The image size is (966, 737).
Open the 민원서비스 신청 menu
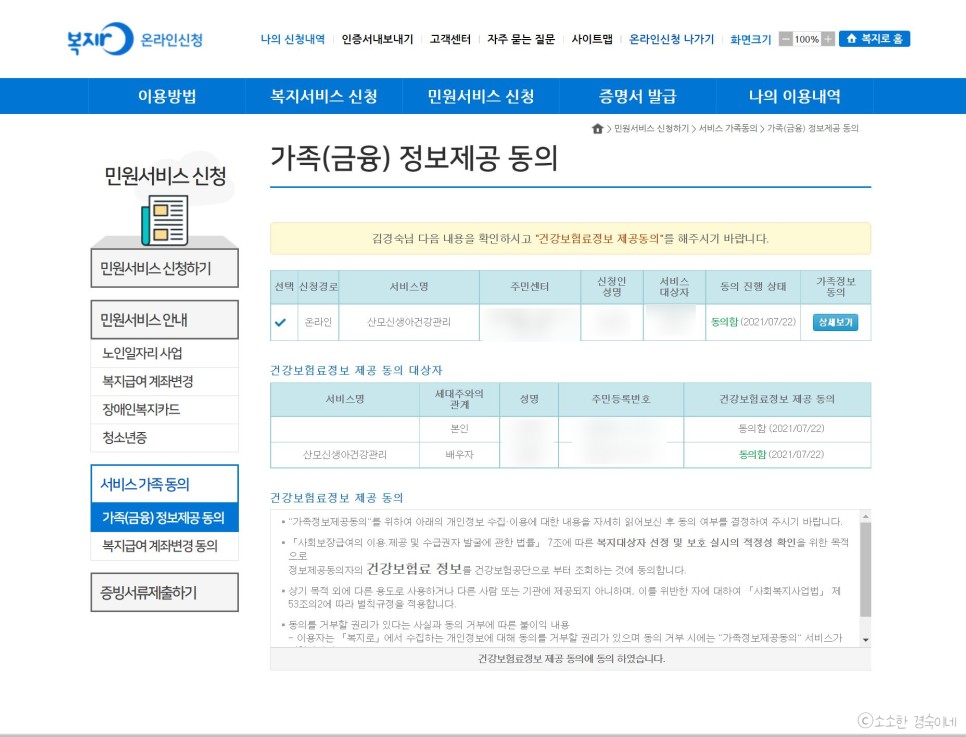(481, 96)
